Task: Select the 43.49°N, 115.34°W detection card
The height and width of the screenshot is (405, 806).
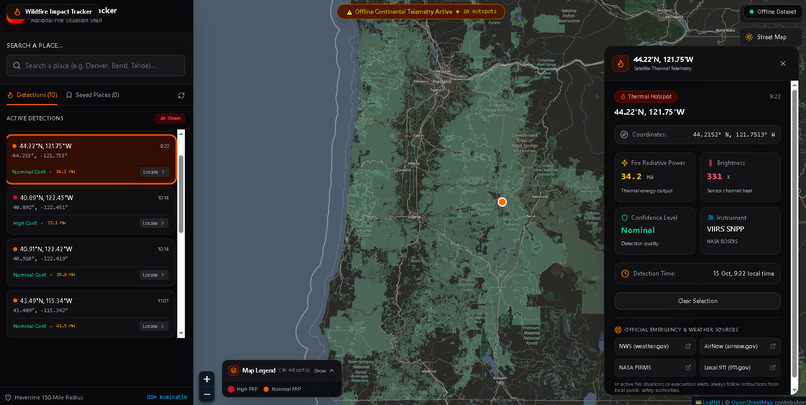Action: coord(91,313)
